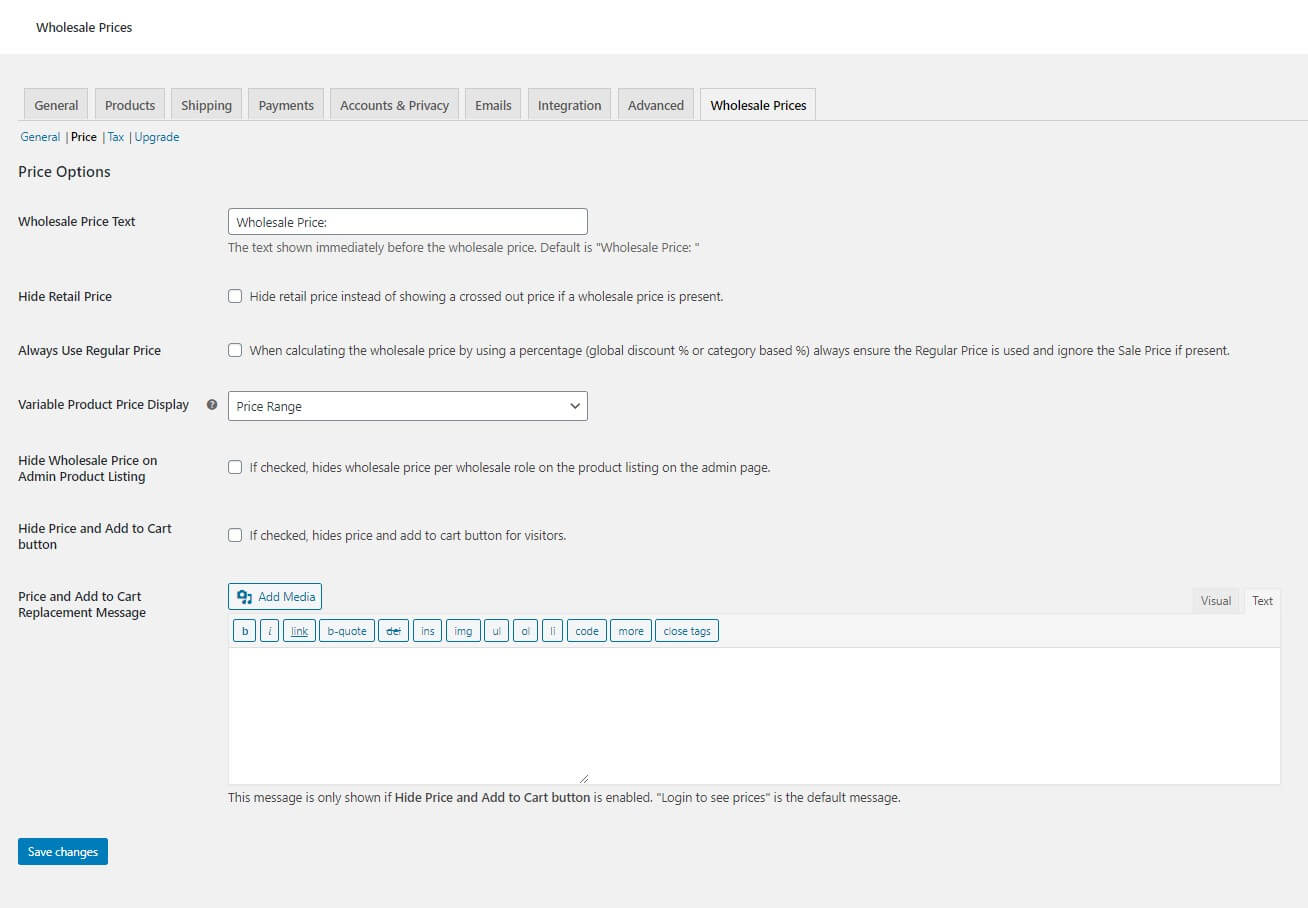The height and width of the screenshot is (908, 1308).
Task: Toggle Hide Wholesale Price on Admin Listing
Action: click(235, 467)
